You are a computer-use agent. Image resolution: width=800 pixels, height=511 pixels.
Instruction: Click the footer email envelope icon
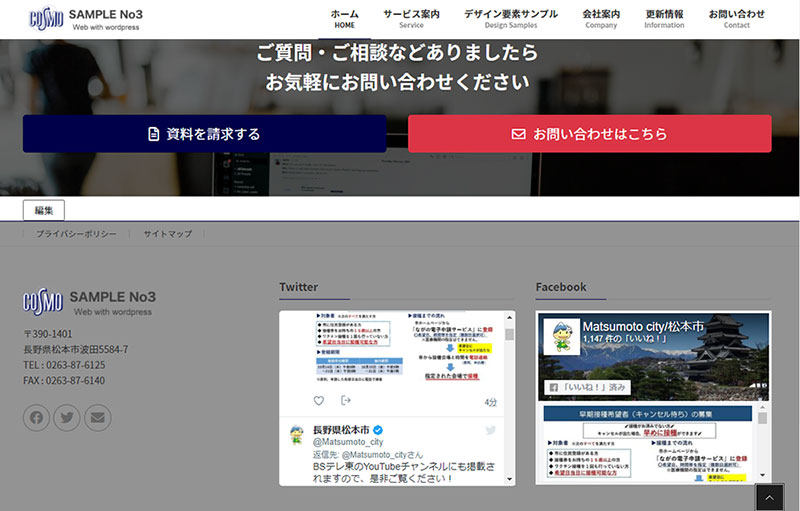97,417
